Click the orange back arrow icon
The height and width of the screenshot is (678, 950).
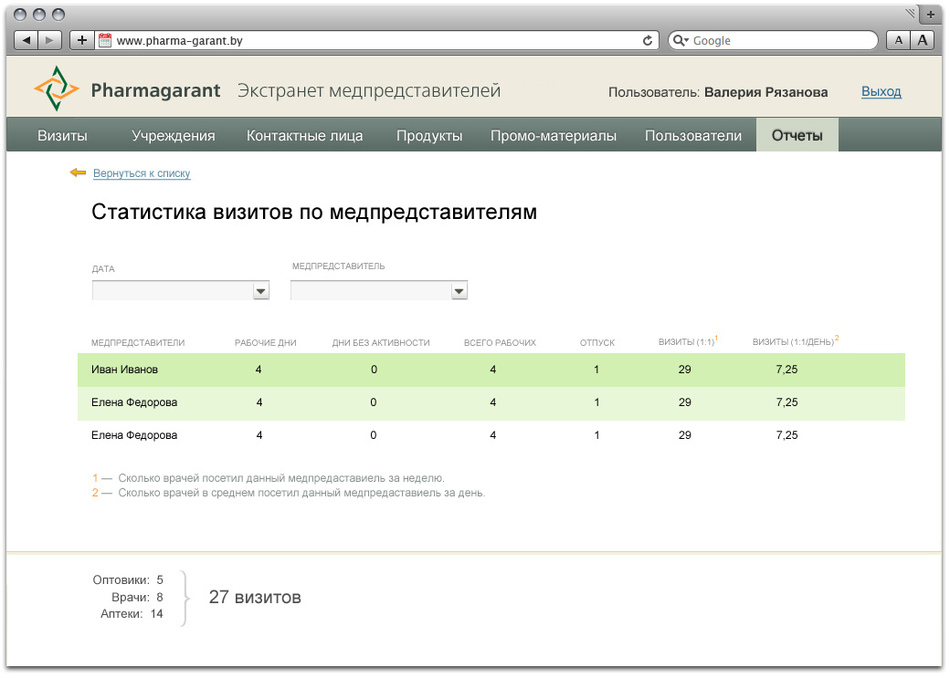(x=78, y=173)
